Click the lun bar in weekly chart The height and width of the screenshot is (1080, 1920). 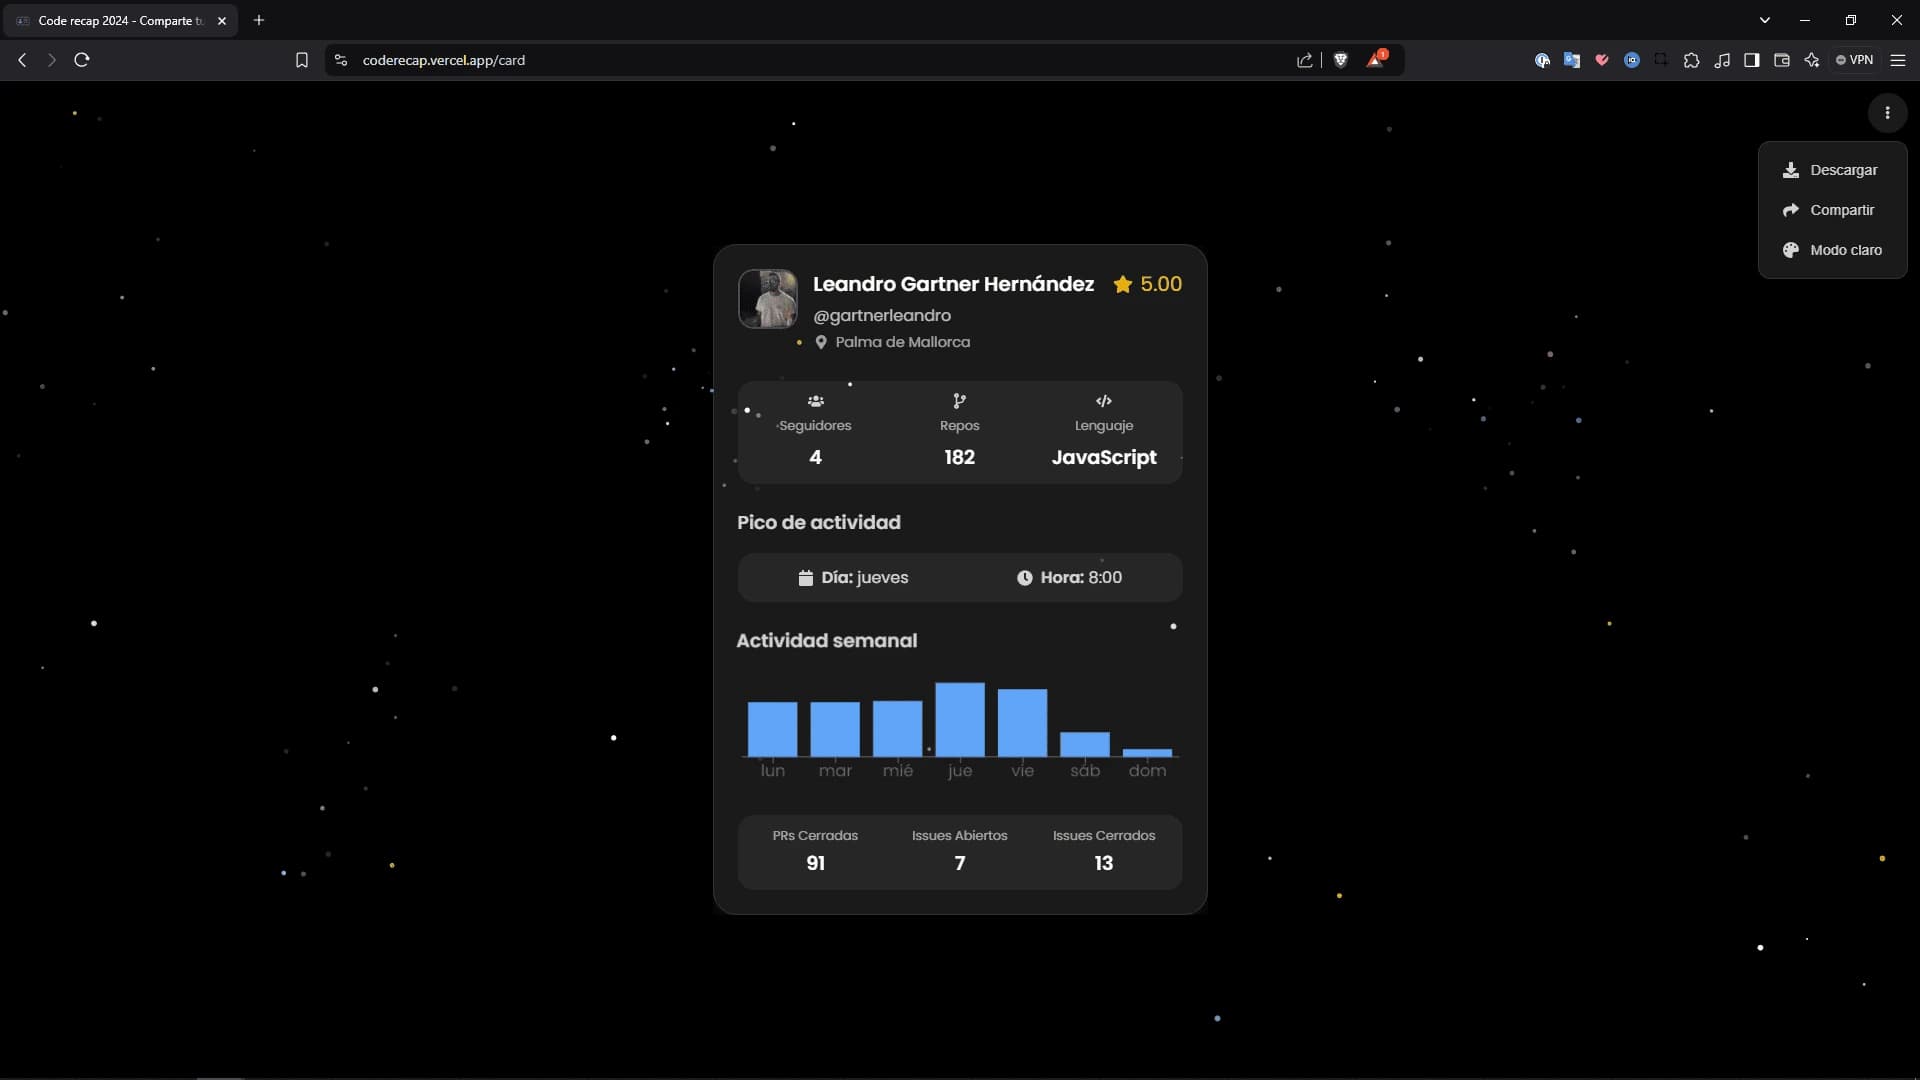coord(772,729)
